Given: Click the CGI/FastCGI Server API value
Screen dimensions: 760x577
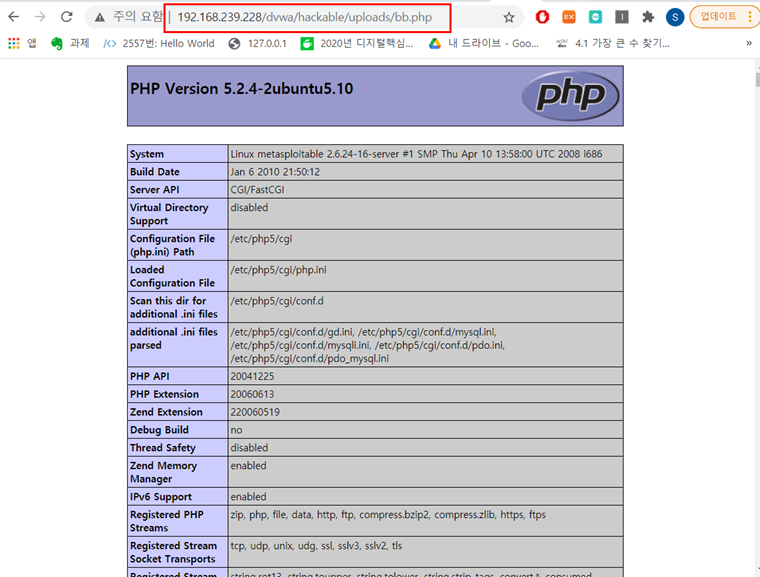Looking at the screenshot, I should click(x=257, y=190).
